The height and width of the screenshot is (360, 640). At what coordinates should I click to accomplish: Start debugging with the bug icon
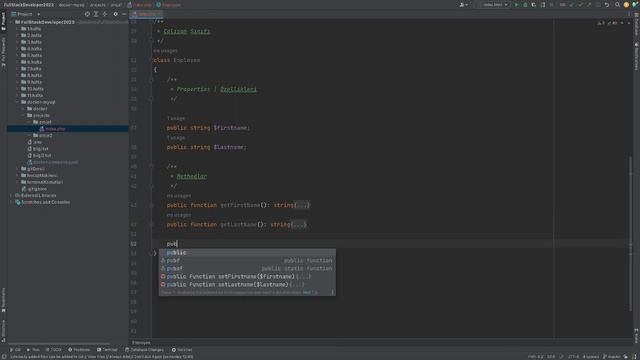[525, 5]
